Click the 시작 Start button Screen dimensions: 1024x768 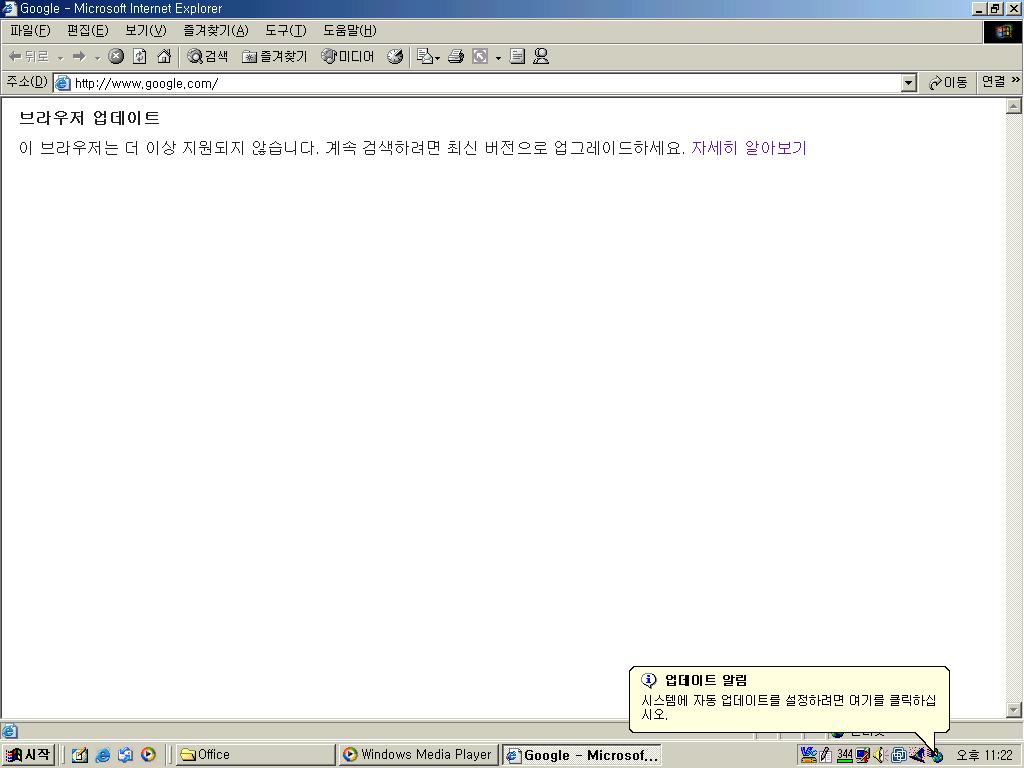(28, 755)
